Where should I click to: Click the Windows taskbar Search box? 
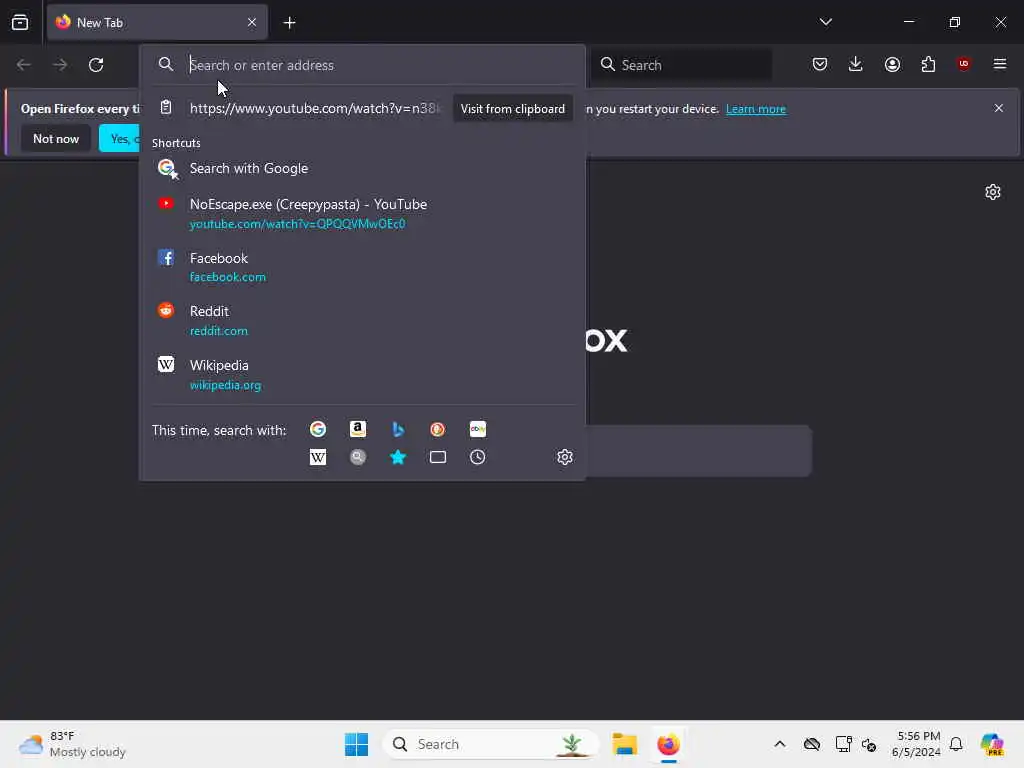pyautogui.click(x=490, y=744)
